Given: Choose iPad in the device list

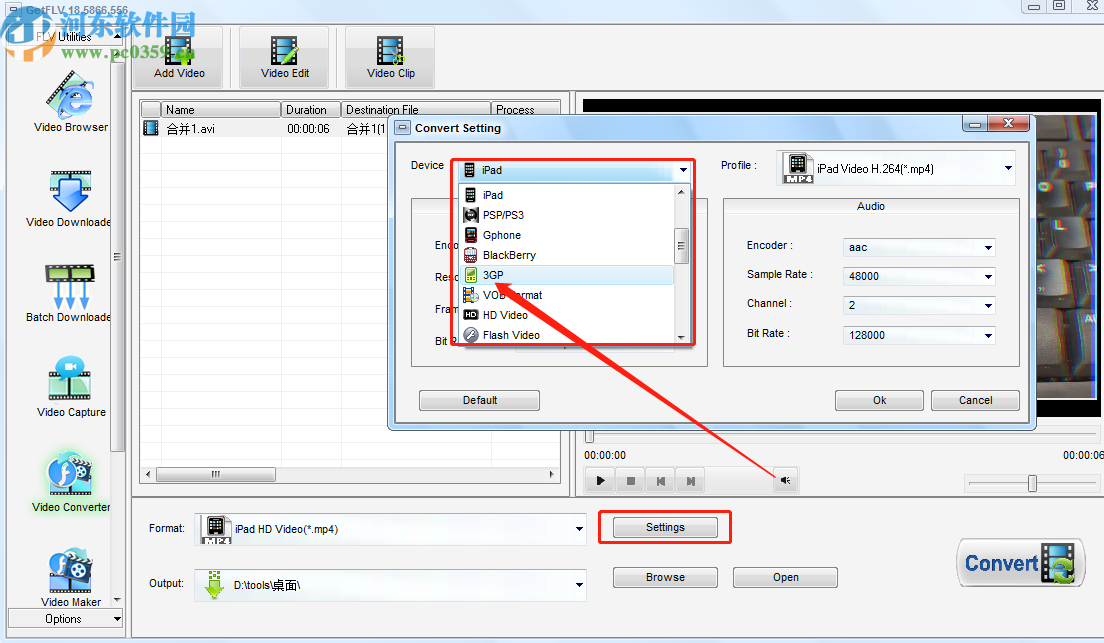Looking at the screenshot, I should coord(567,195).
